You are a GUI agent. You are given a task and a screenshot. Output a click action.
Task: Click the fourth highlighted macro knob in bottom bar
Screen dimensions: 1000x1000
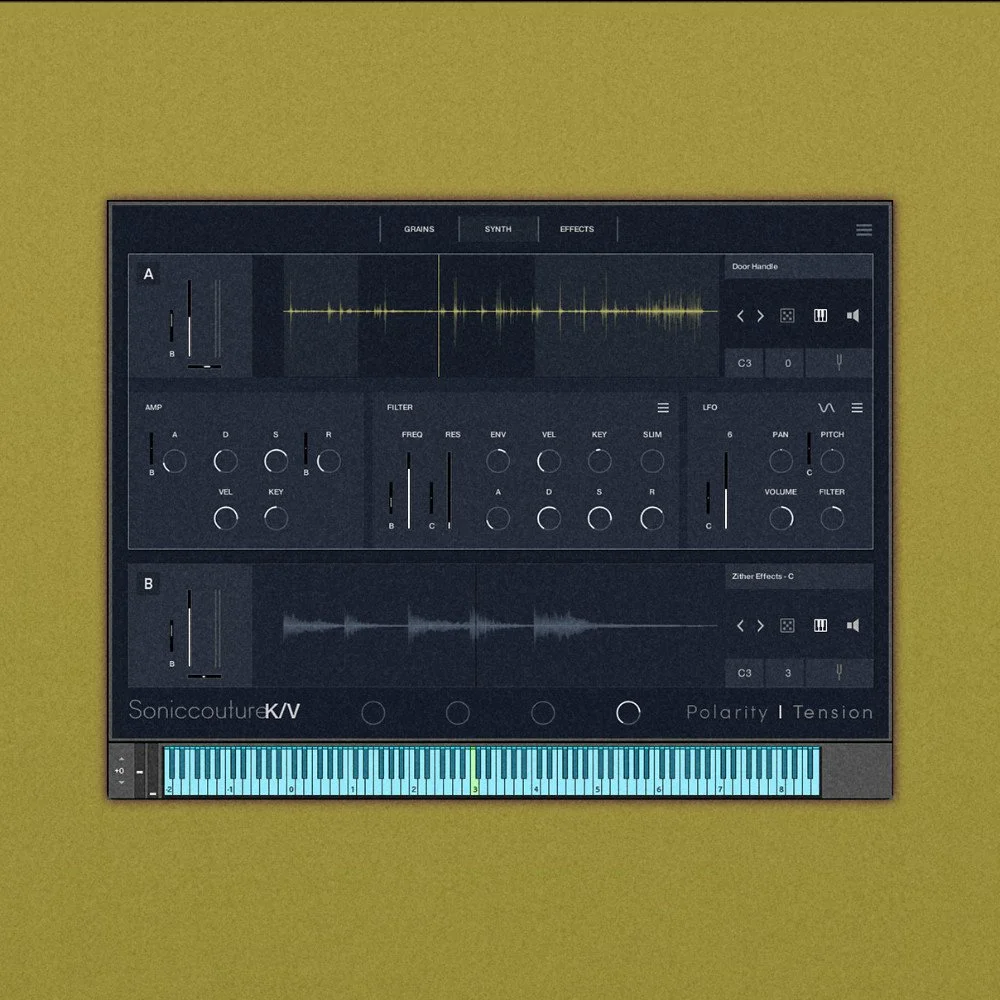click(628, 713)
